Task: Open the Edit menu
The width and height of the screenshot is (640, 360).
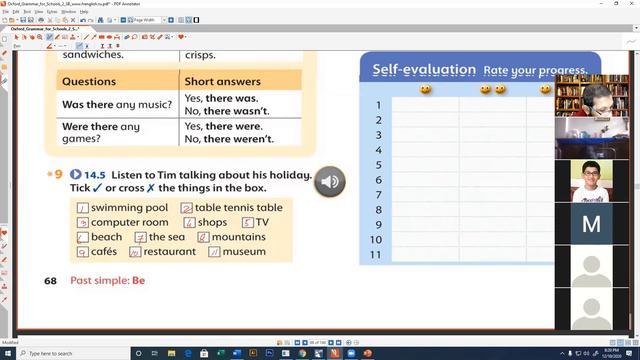Action: 16,12
